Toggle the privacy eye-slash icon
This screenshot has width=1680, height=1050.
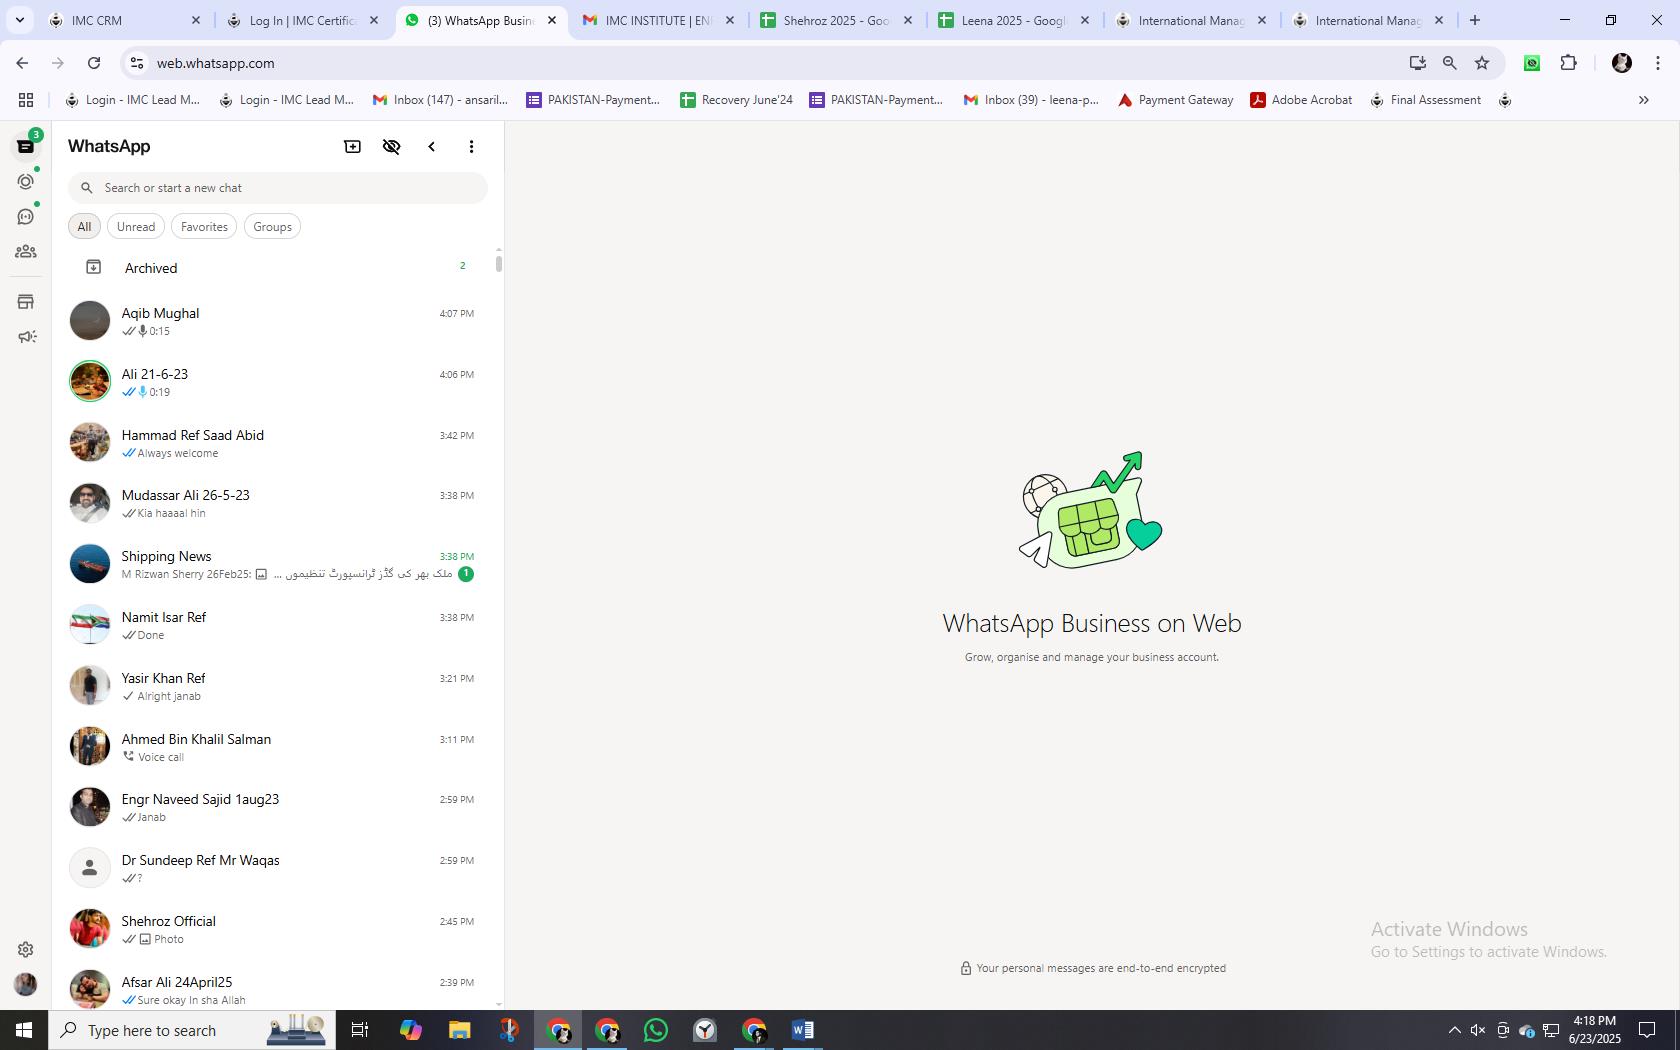[392, 147]
